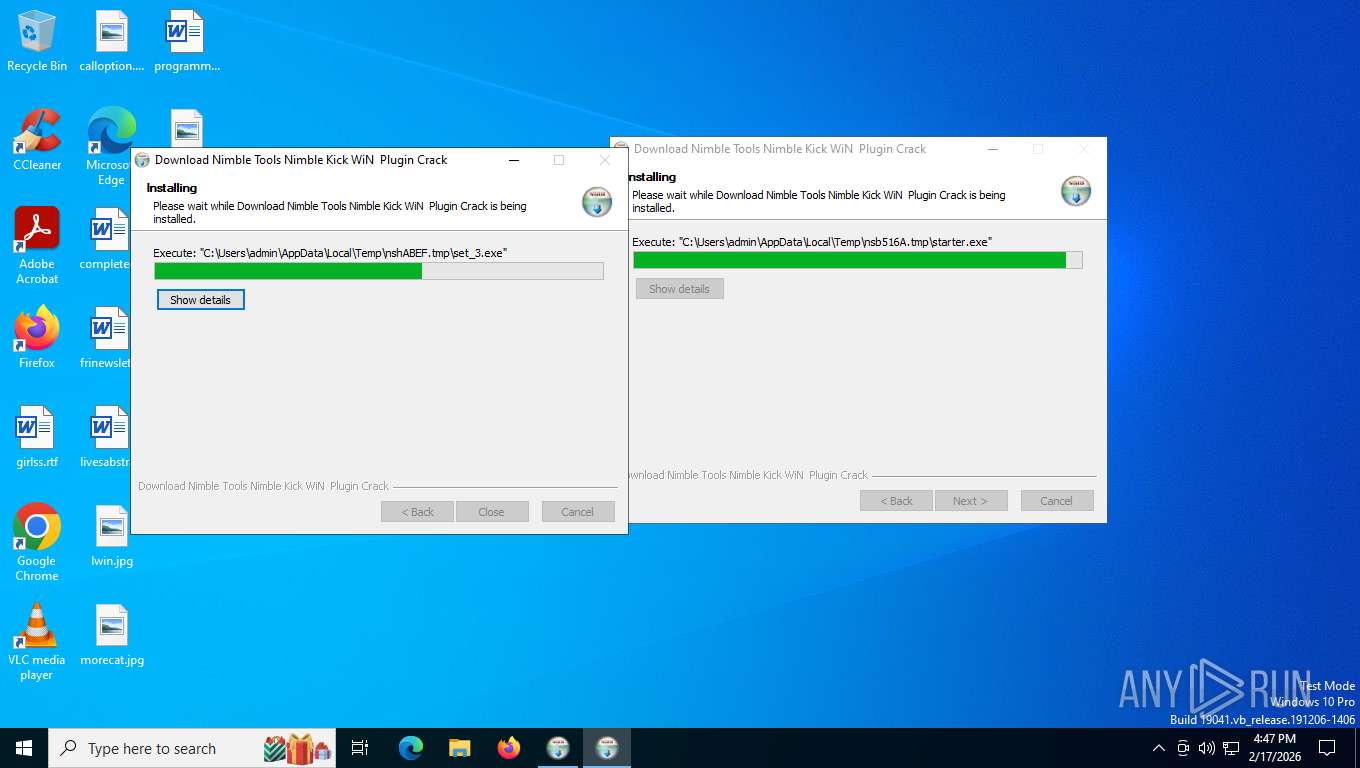
Task: Open the livesabstr Word document
Action: point(108,437)
